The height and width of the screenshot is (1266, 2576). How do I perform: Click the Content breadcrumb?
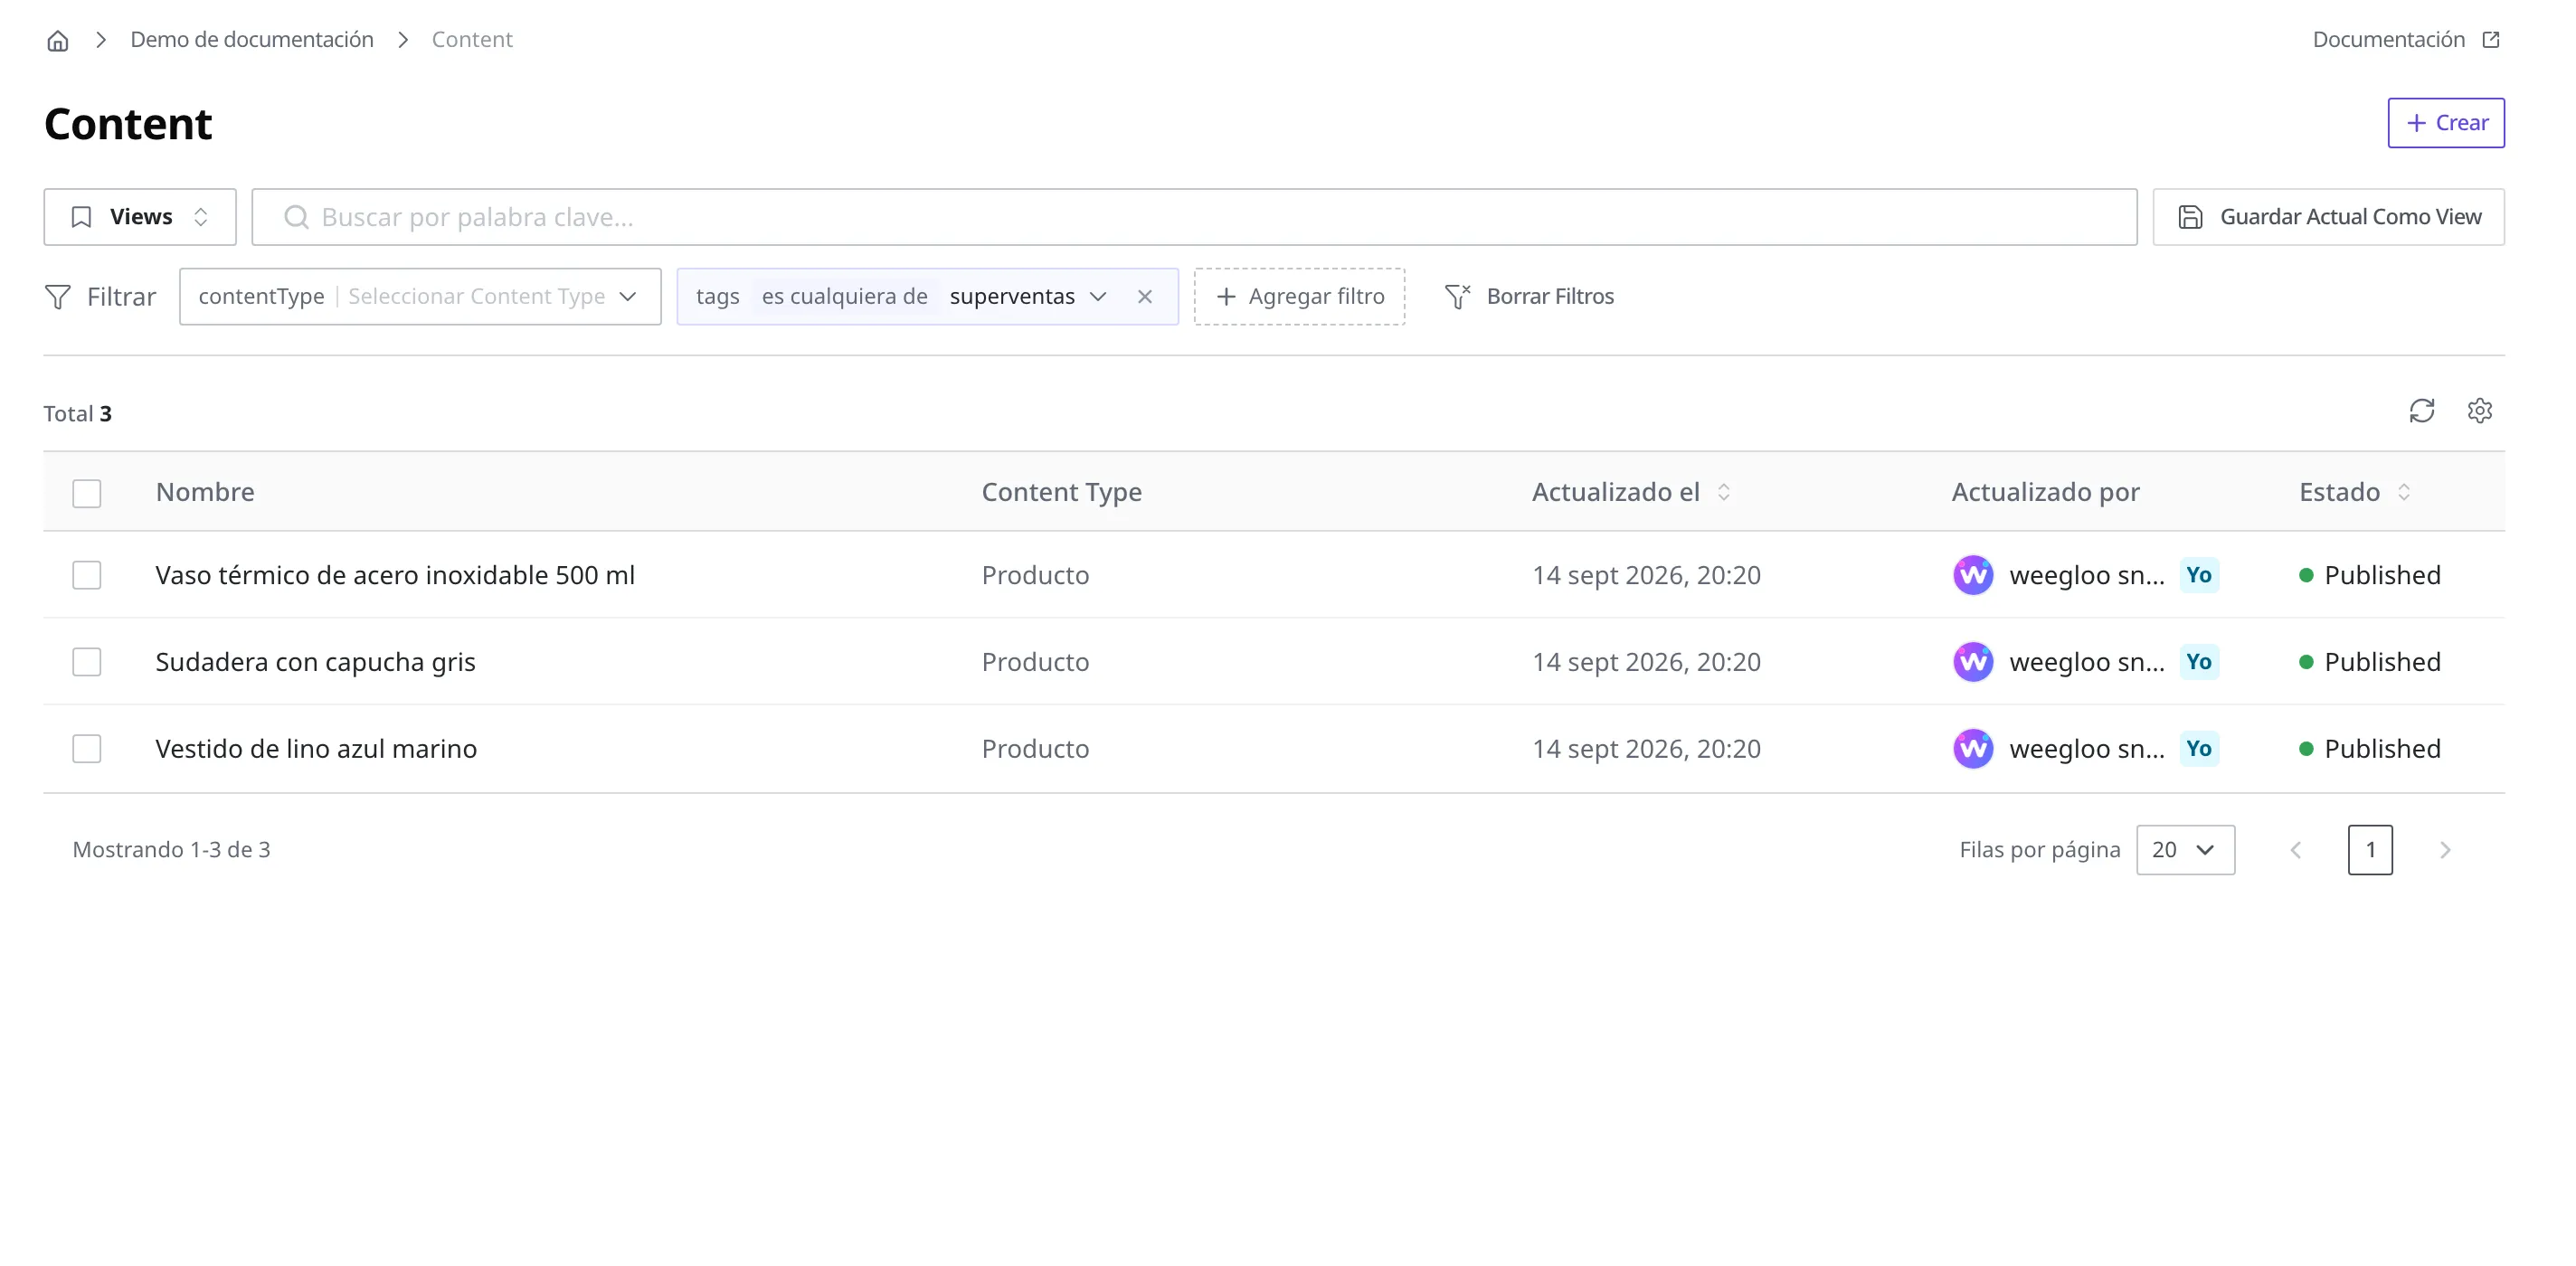[472, 39]
